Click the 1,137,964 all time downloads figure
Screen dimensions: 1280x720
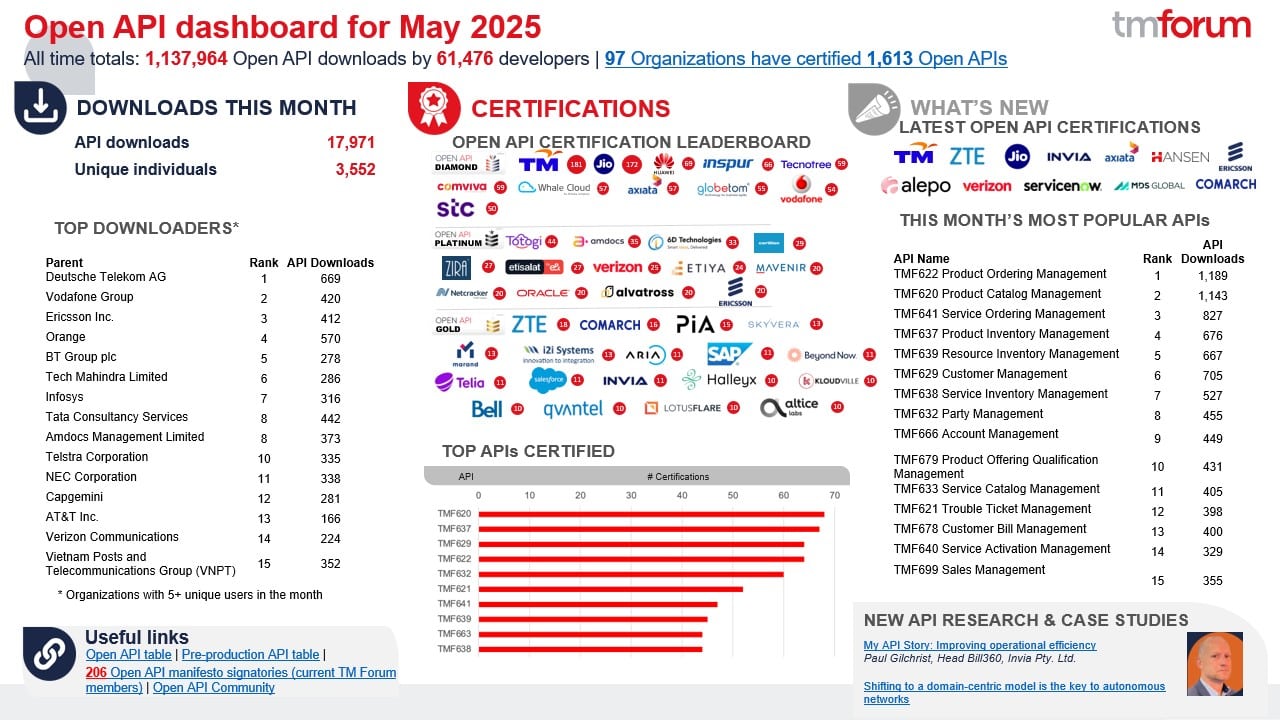click(x=187, y=59)
